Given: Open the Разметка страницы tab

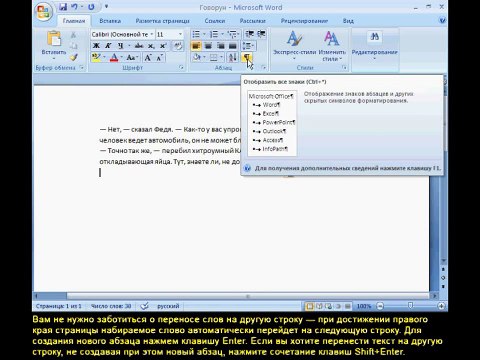Looking at the screenshot, I should coord(162,21).
